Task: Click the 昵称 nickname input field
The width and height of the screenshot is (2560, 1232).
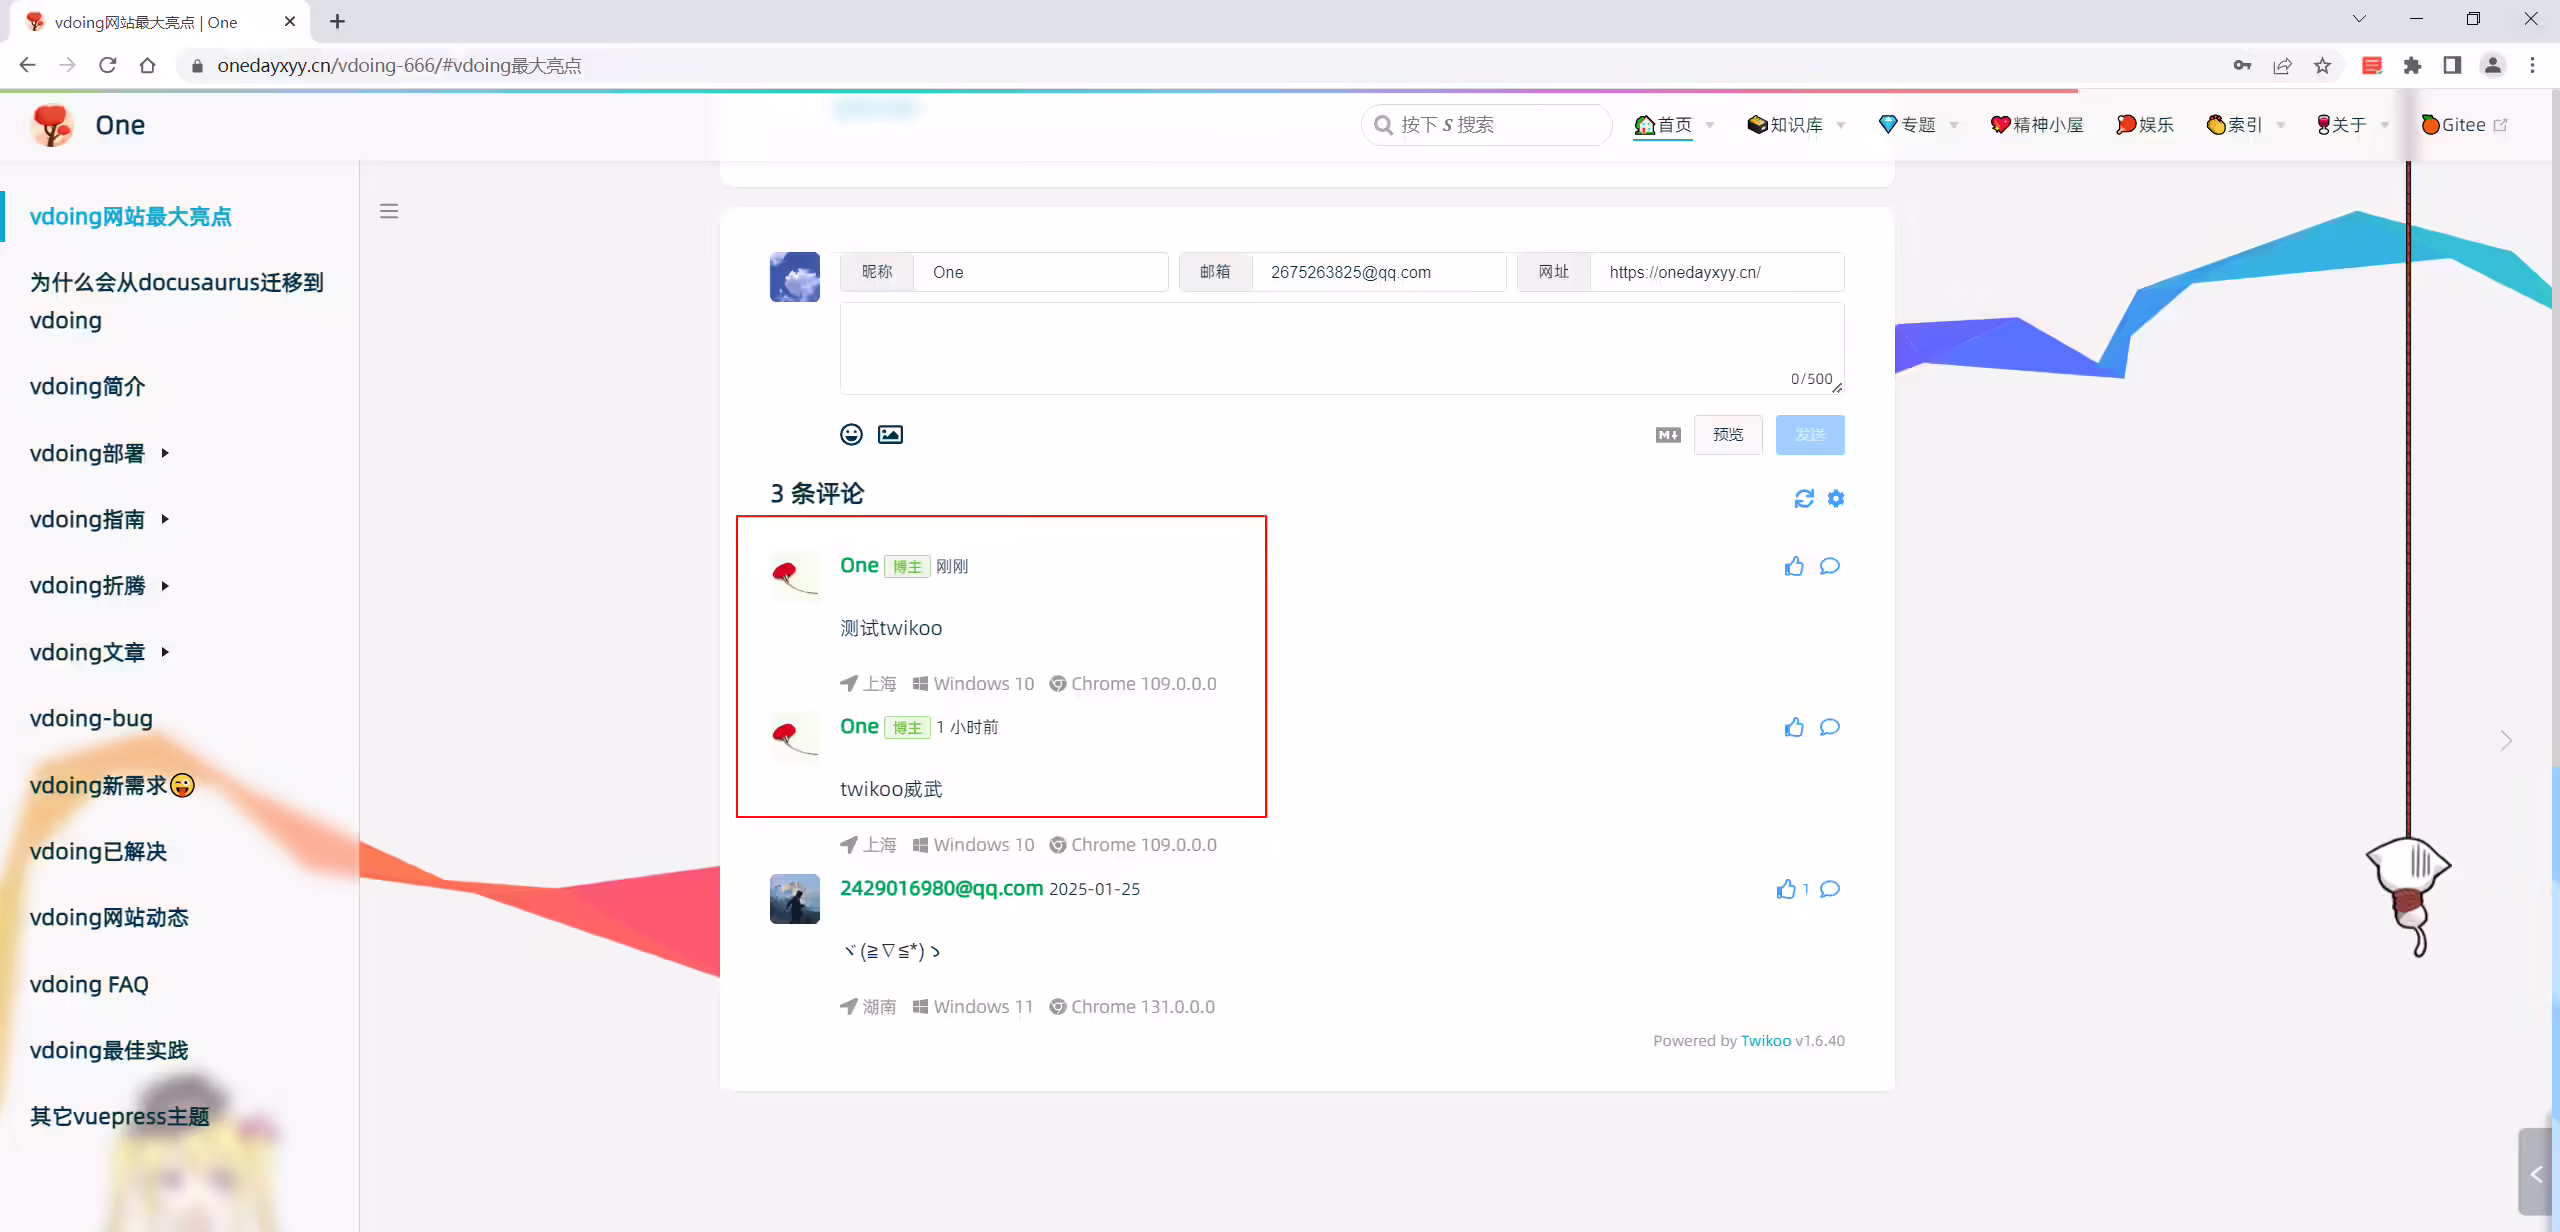Action: click(x=1040, y=272)
